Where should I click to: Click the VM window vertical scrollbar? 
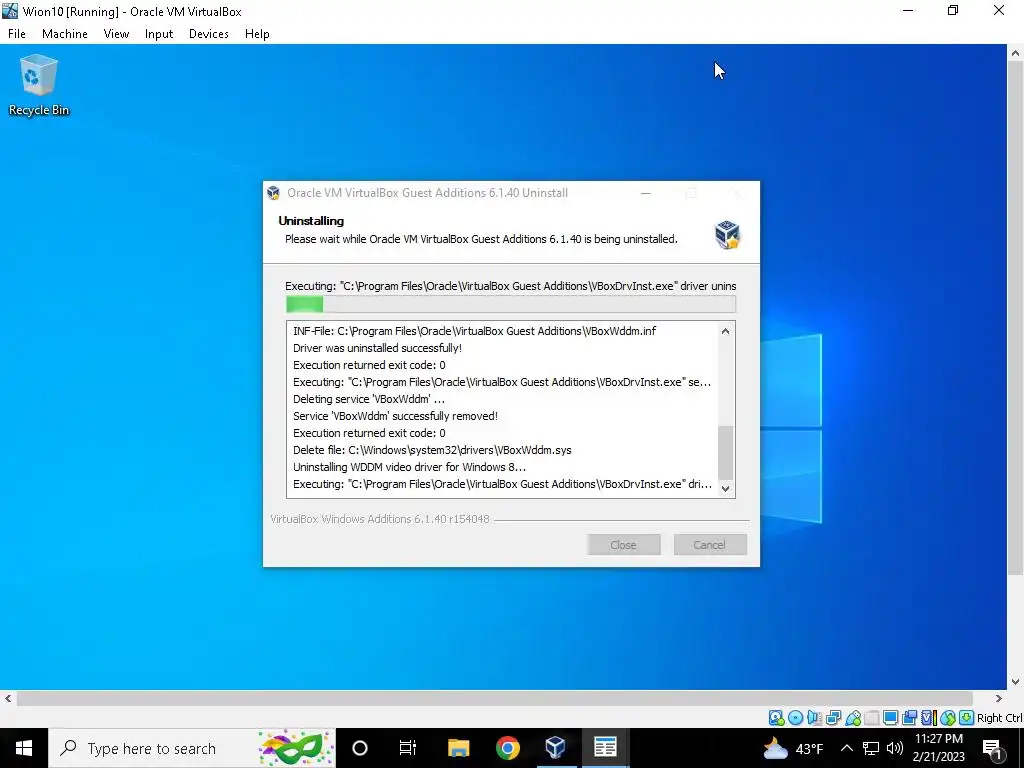pyautogui.click(x=1016, y=319)
